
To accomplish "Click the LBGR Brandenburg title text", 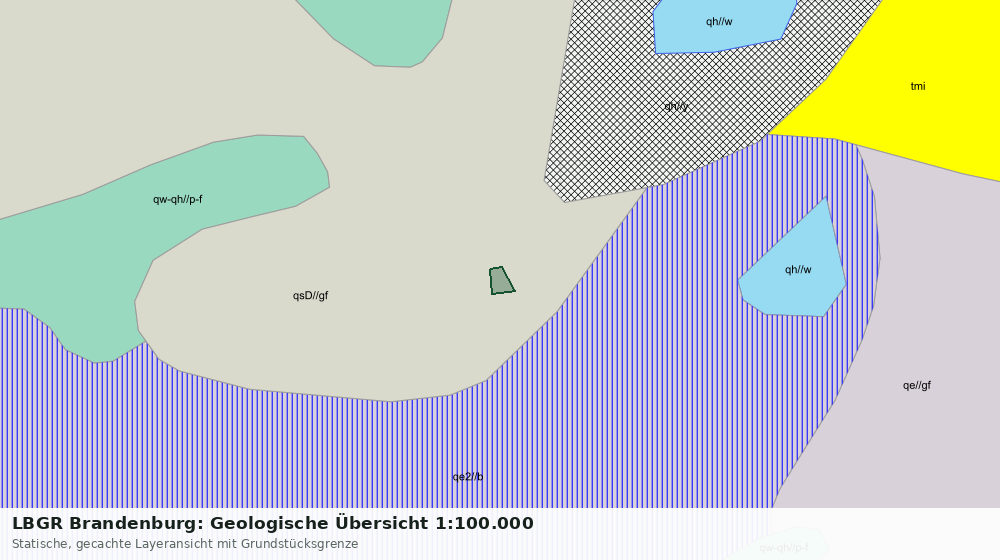I will [x=273, y=523].
